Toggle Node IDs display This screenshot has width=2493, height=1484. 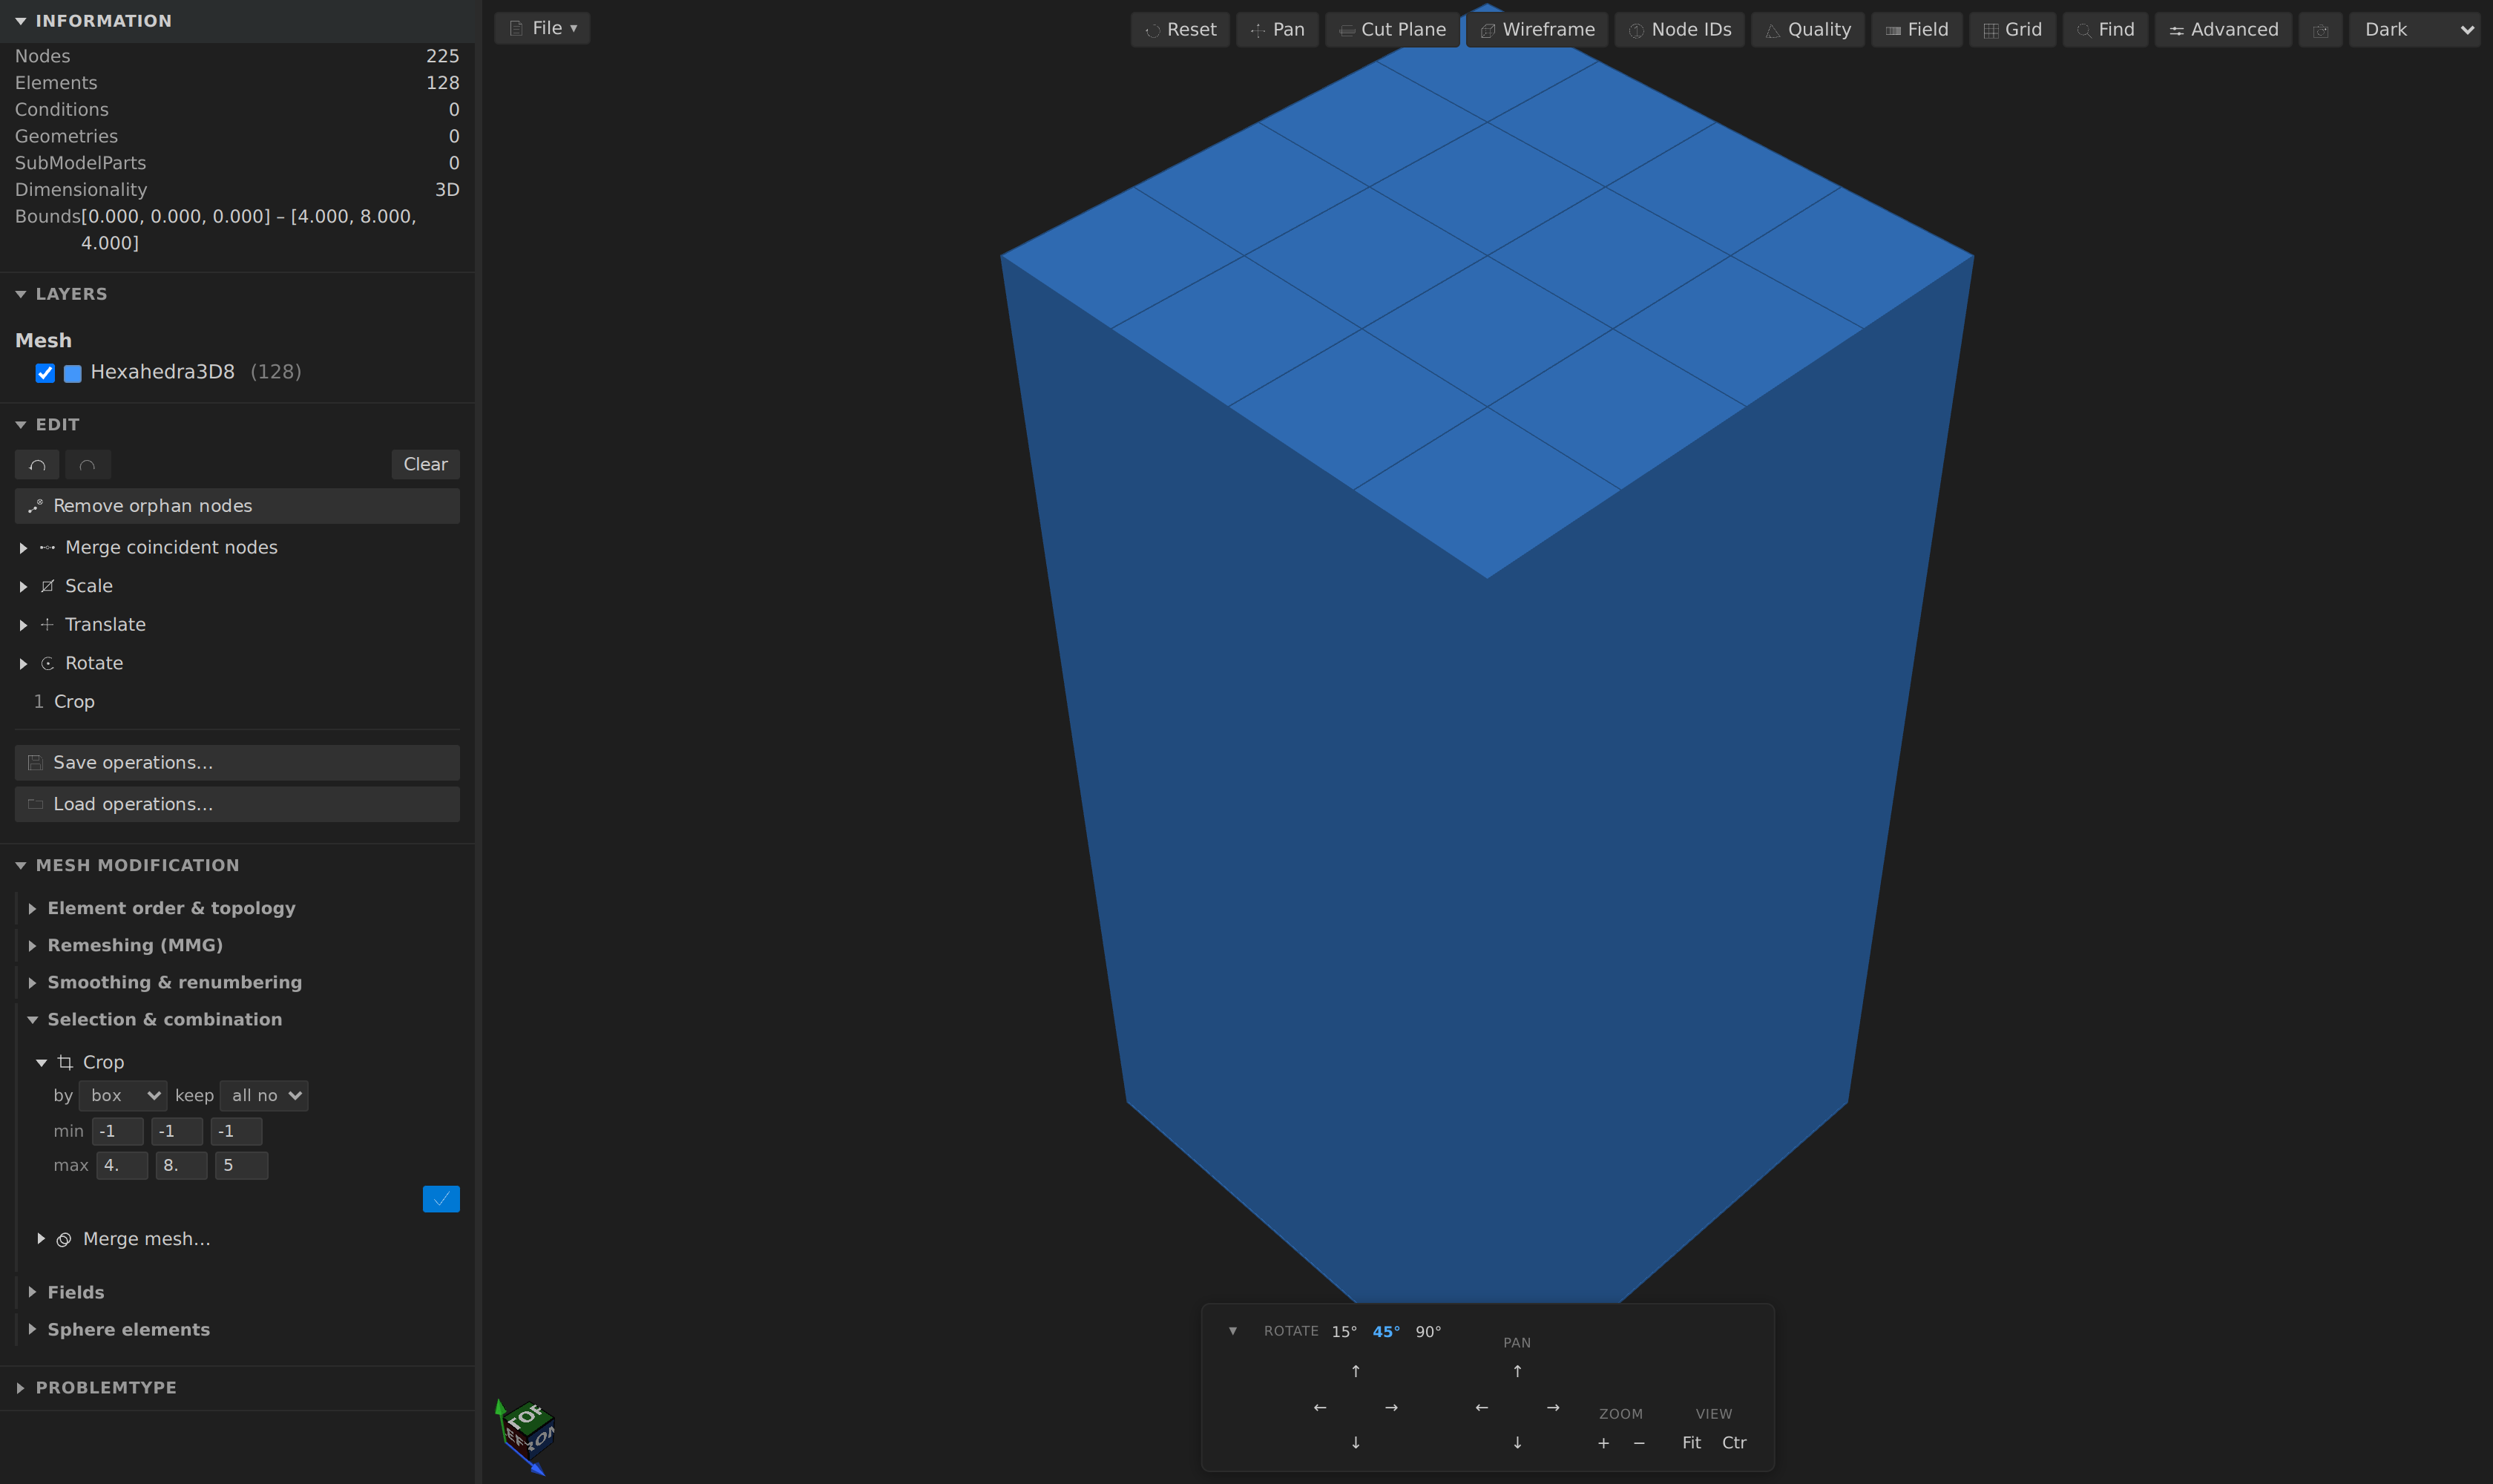1680,29
